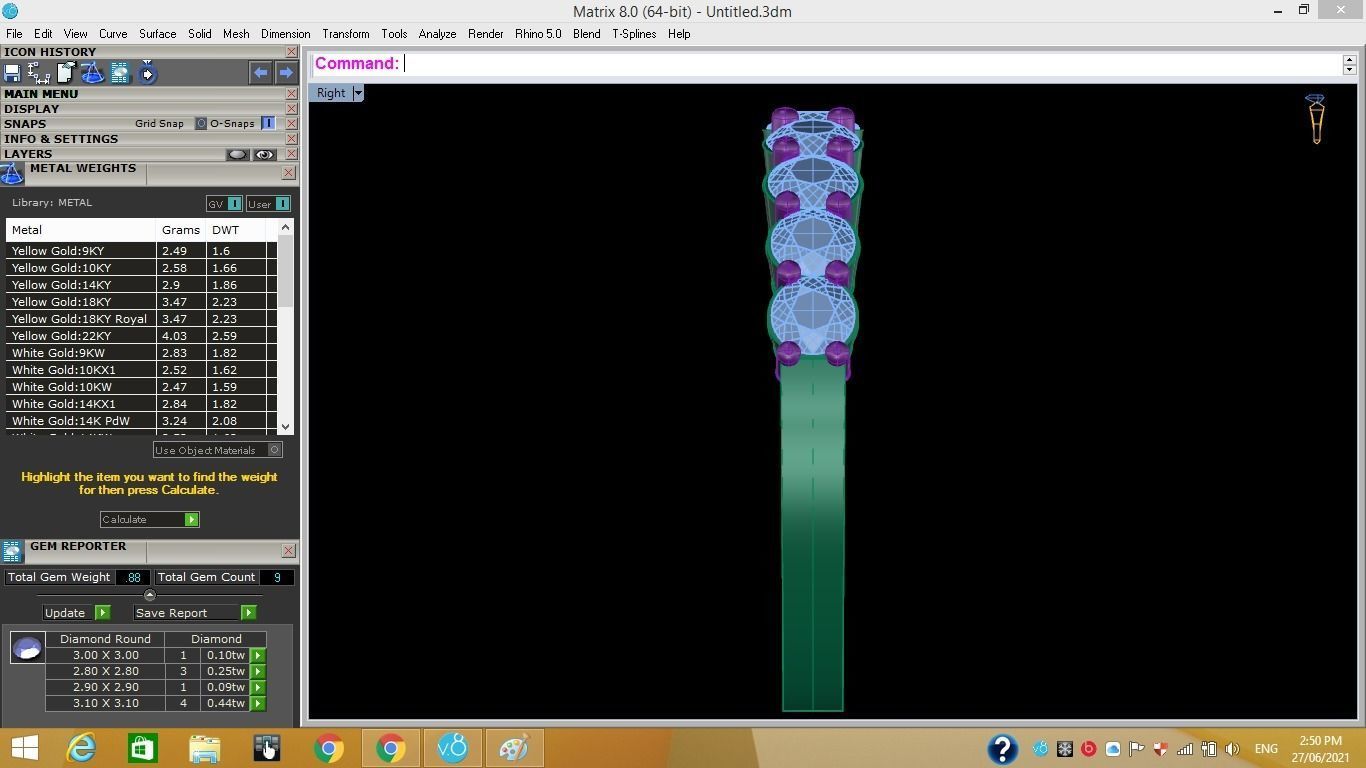The width and height of the screenshot is (1366, 768).
Task: Click the Right viewport label
Action: [x=331, y=93]
